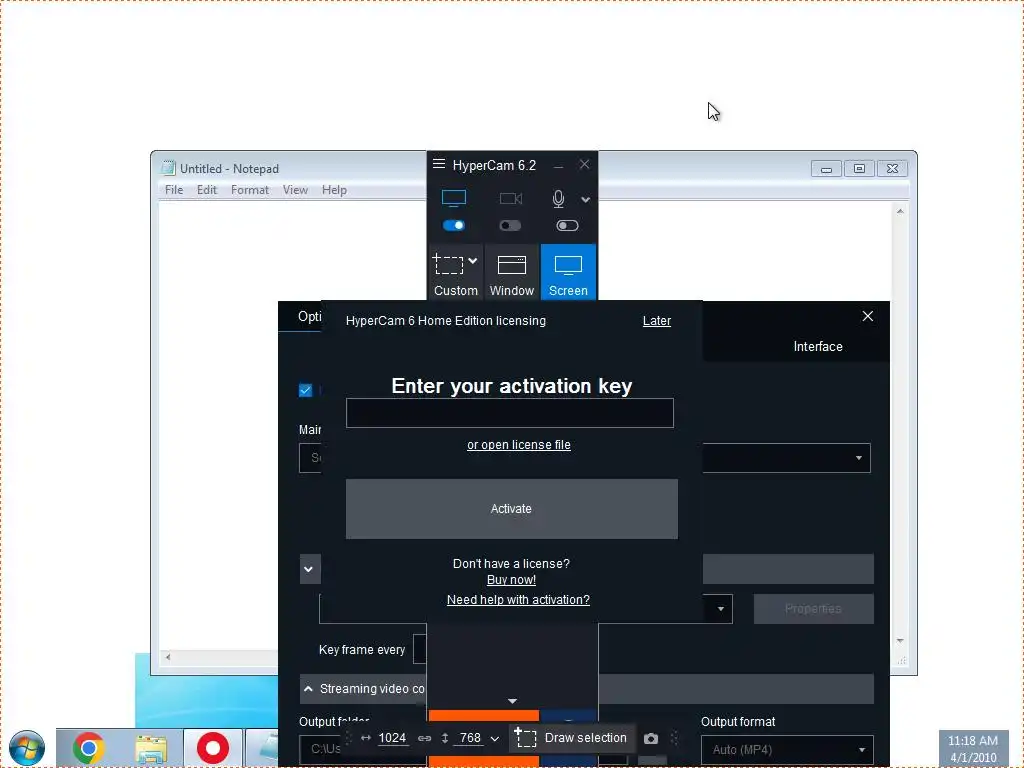The height and width of the screenshot is (768, 1024).
Task: Minimize the HyperCam 6.2 window
Action: pyautogui.click(x=558, y=166)
